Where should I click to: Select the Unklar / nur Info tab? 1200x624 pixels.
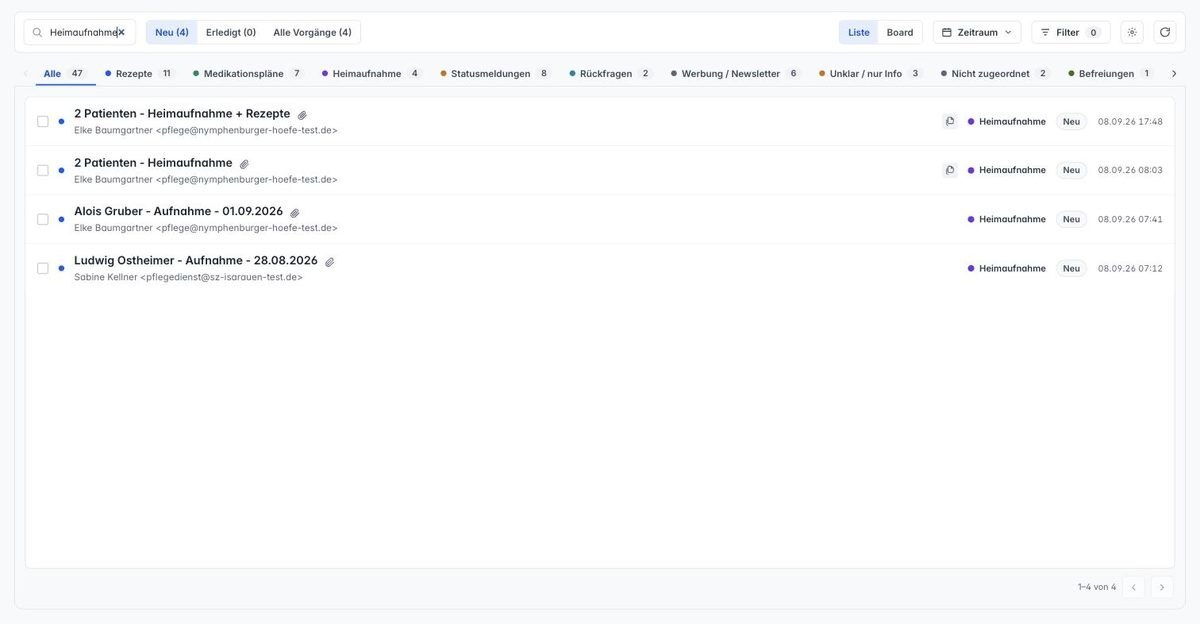click(x=869, y=73)
